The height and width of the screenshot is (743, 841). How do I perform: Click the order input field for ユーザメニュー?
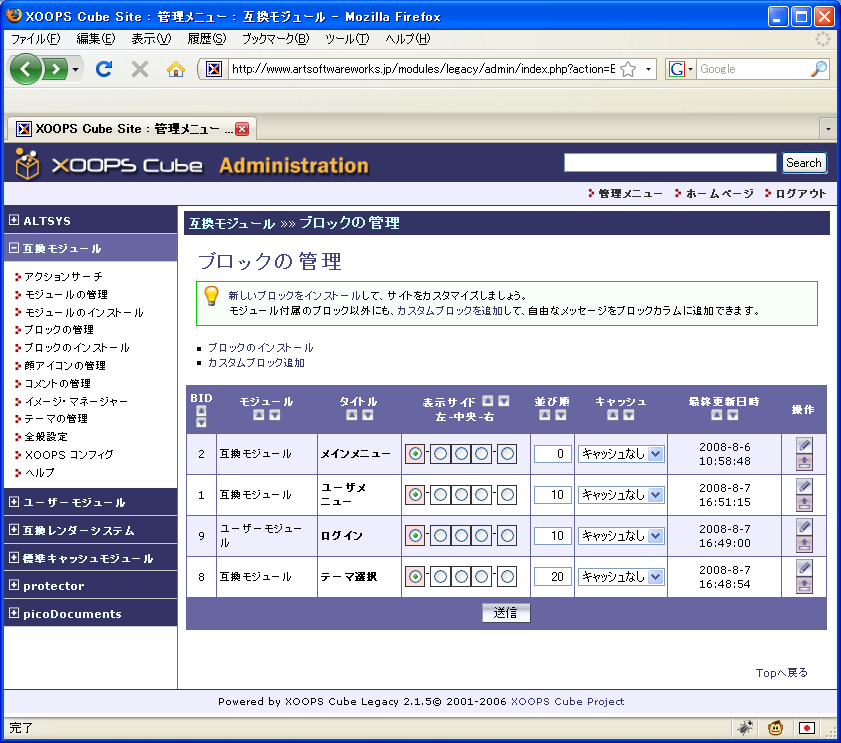point(552,495)
